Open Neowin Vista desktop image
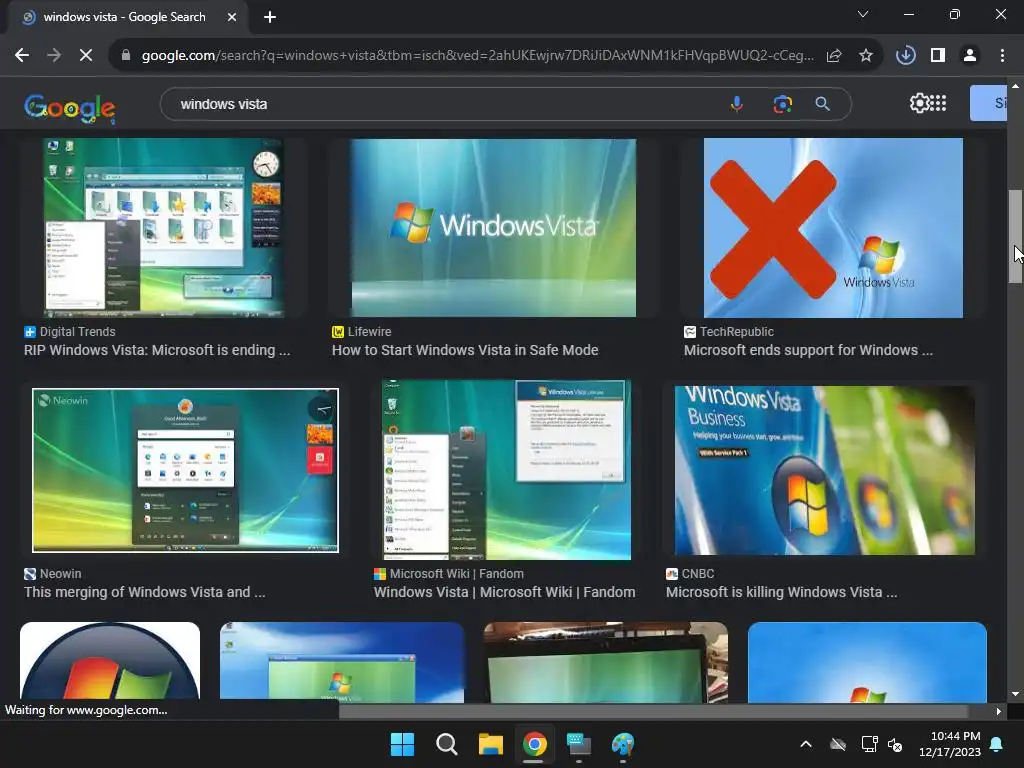Viewport: 1024px width, 768px height. click(x=185, y=470)
